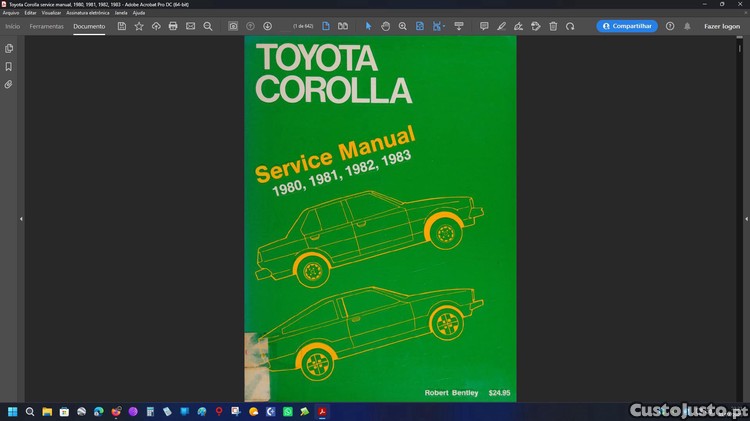This screenshot has height=421, width=750.
Task: Open WhatsApp from the taskbar
Action: (287, 411)
